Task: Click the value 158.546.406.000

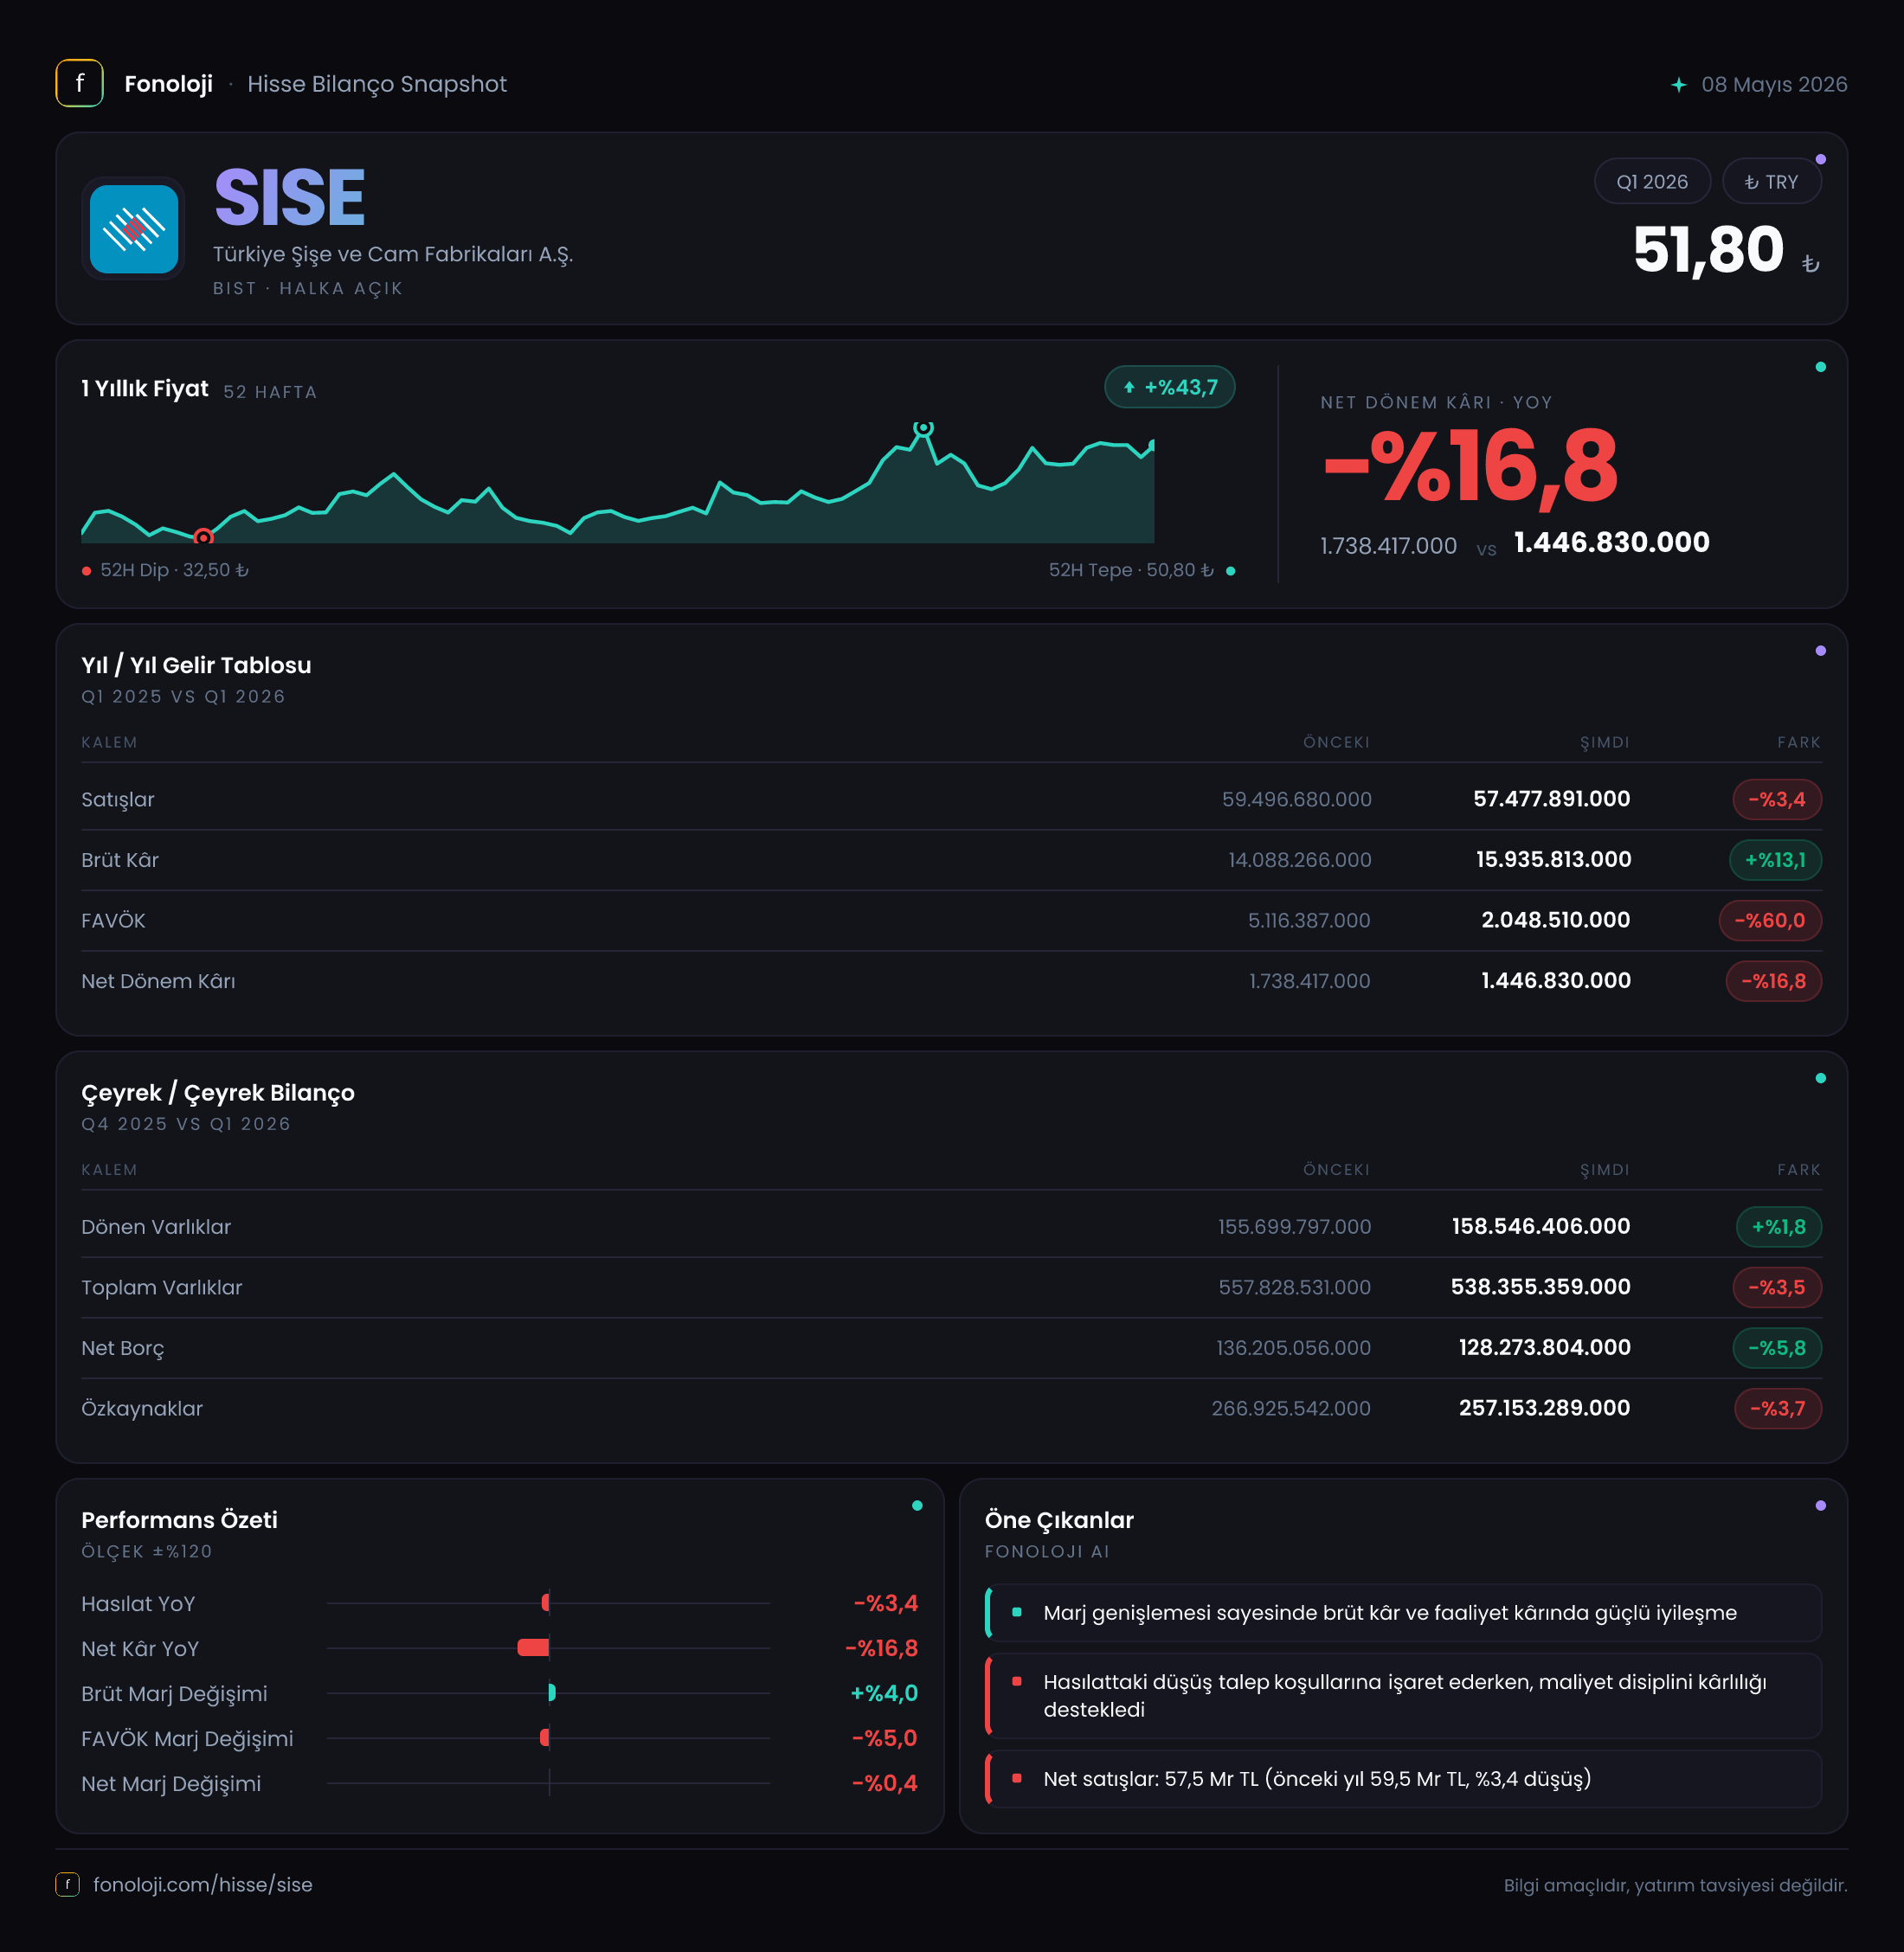Action: (x=1541, y=1227)
